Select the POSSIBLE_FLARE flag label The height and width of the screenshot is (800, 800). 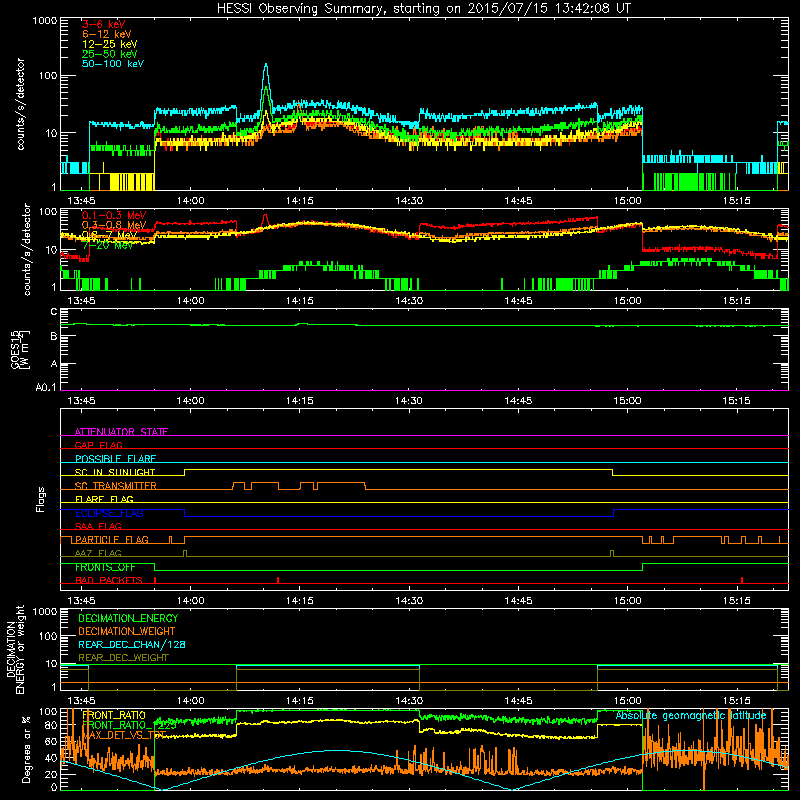click(x=115, y=459)
